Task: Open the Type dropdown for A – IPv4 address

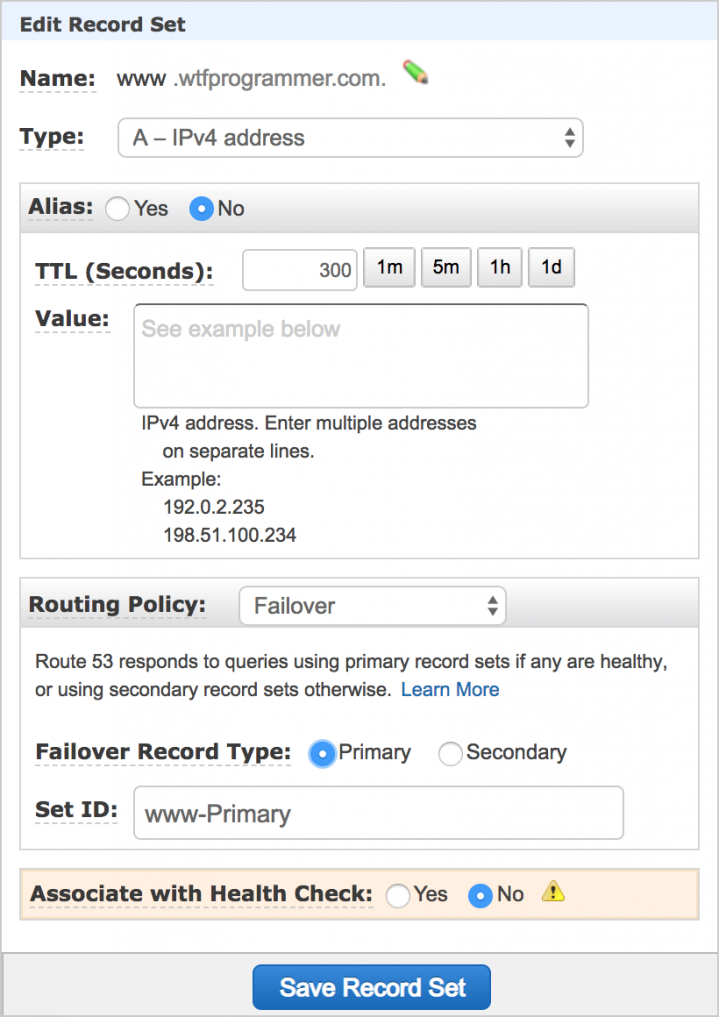Action: [x=351, y=138]
